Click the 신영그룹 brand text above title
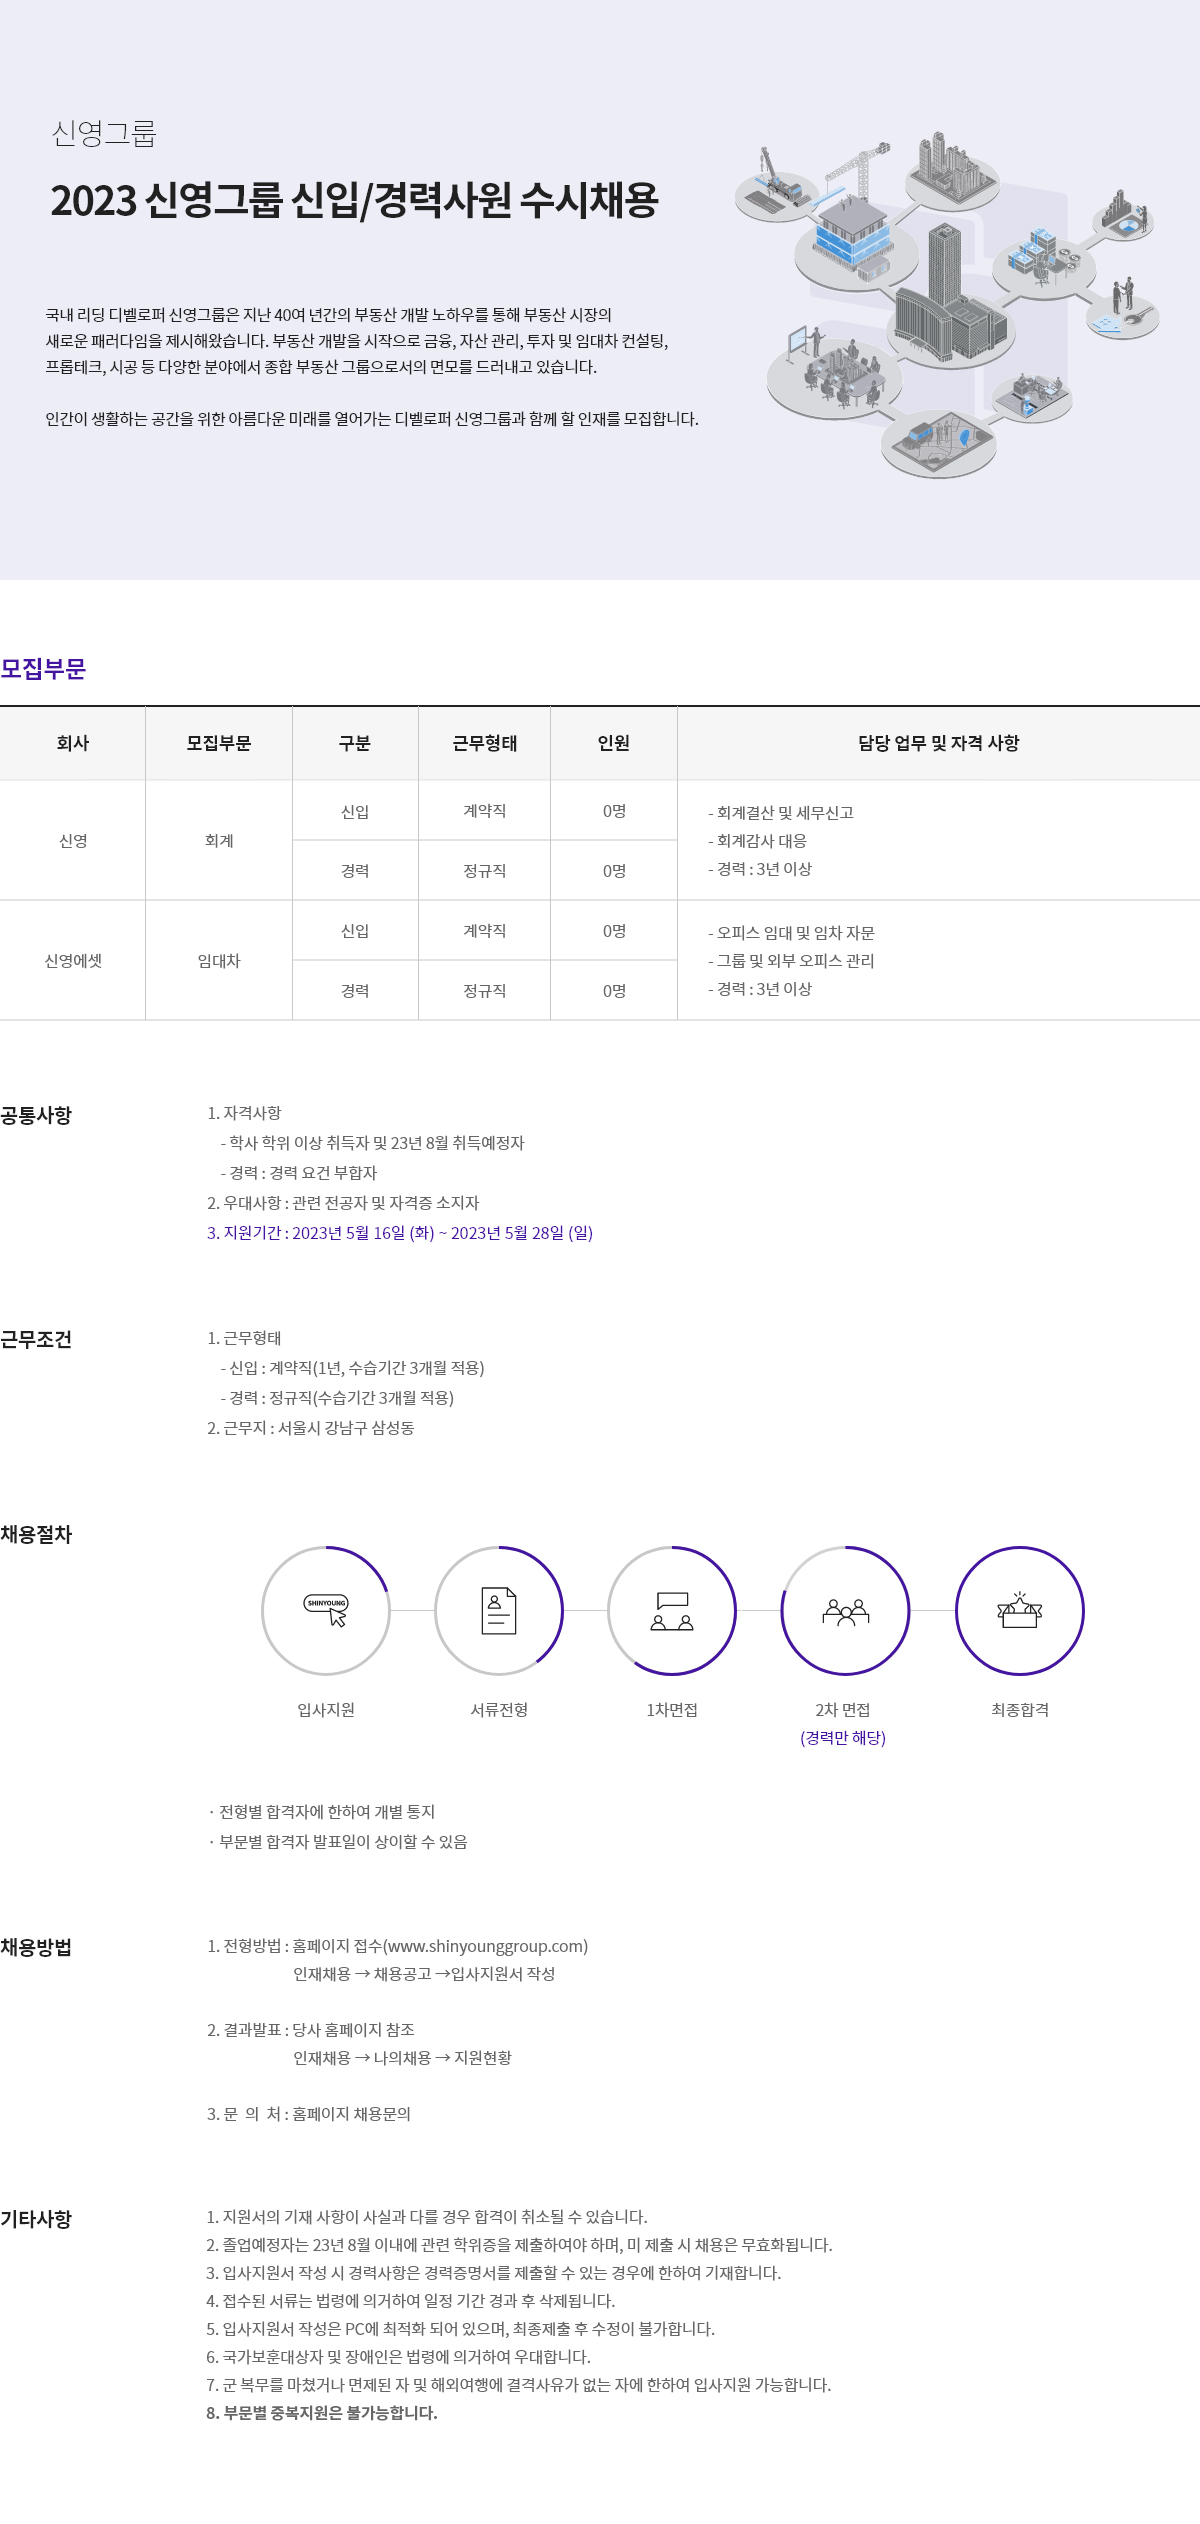The height and width of the screenshot is (2524, 1200). point(104,133)
